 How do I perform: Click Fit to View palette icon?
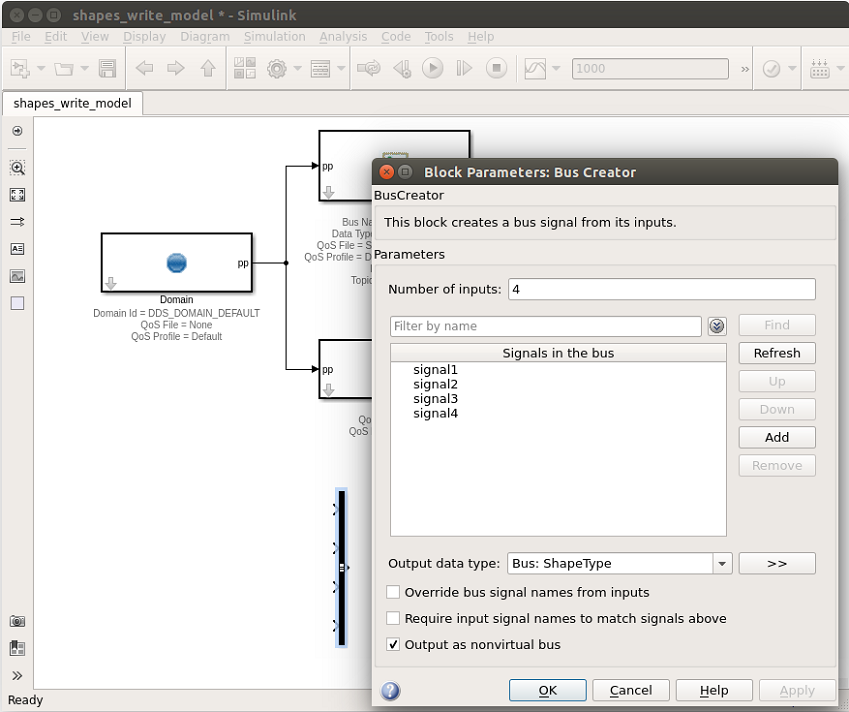tap(17, 195)
